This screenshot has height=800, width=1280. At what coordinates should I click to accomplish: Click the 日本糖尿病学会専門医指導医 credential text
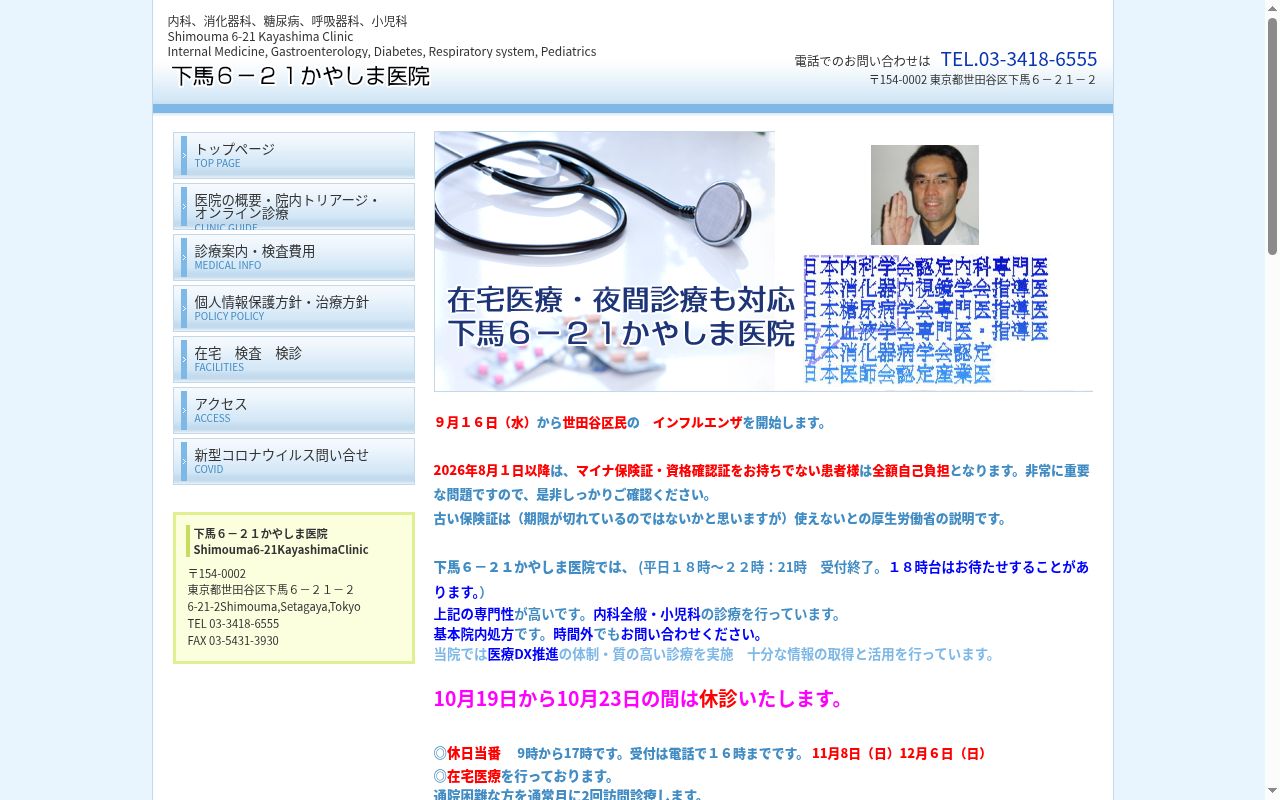(926, 310)
